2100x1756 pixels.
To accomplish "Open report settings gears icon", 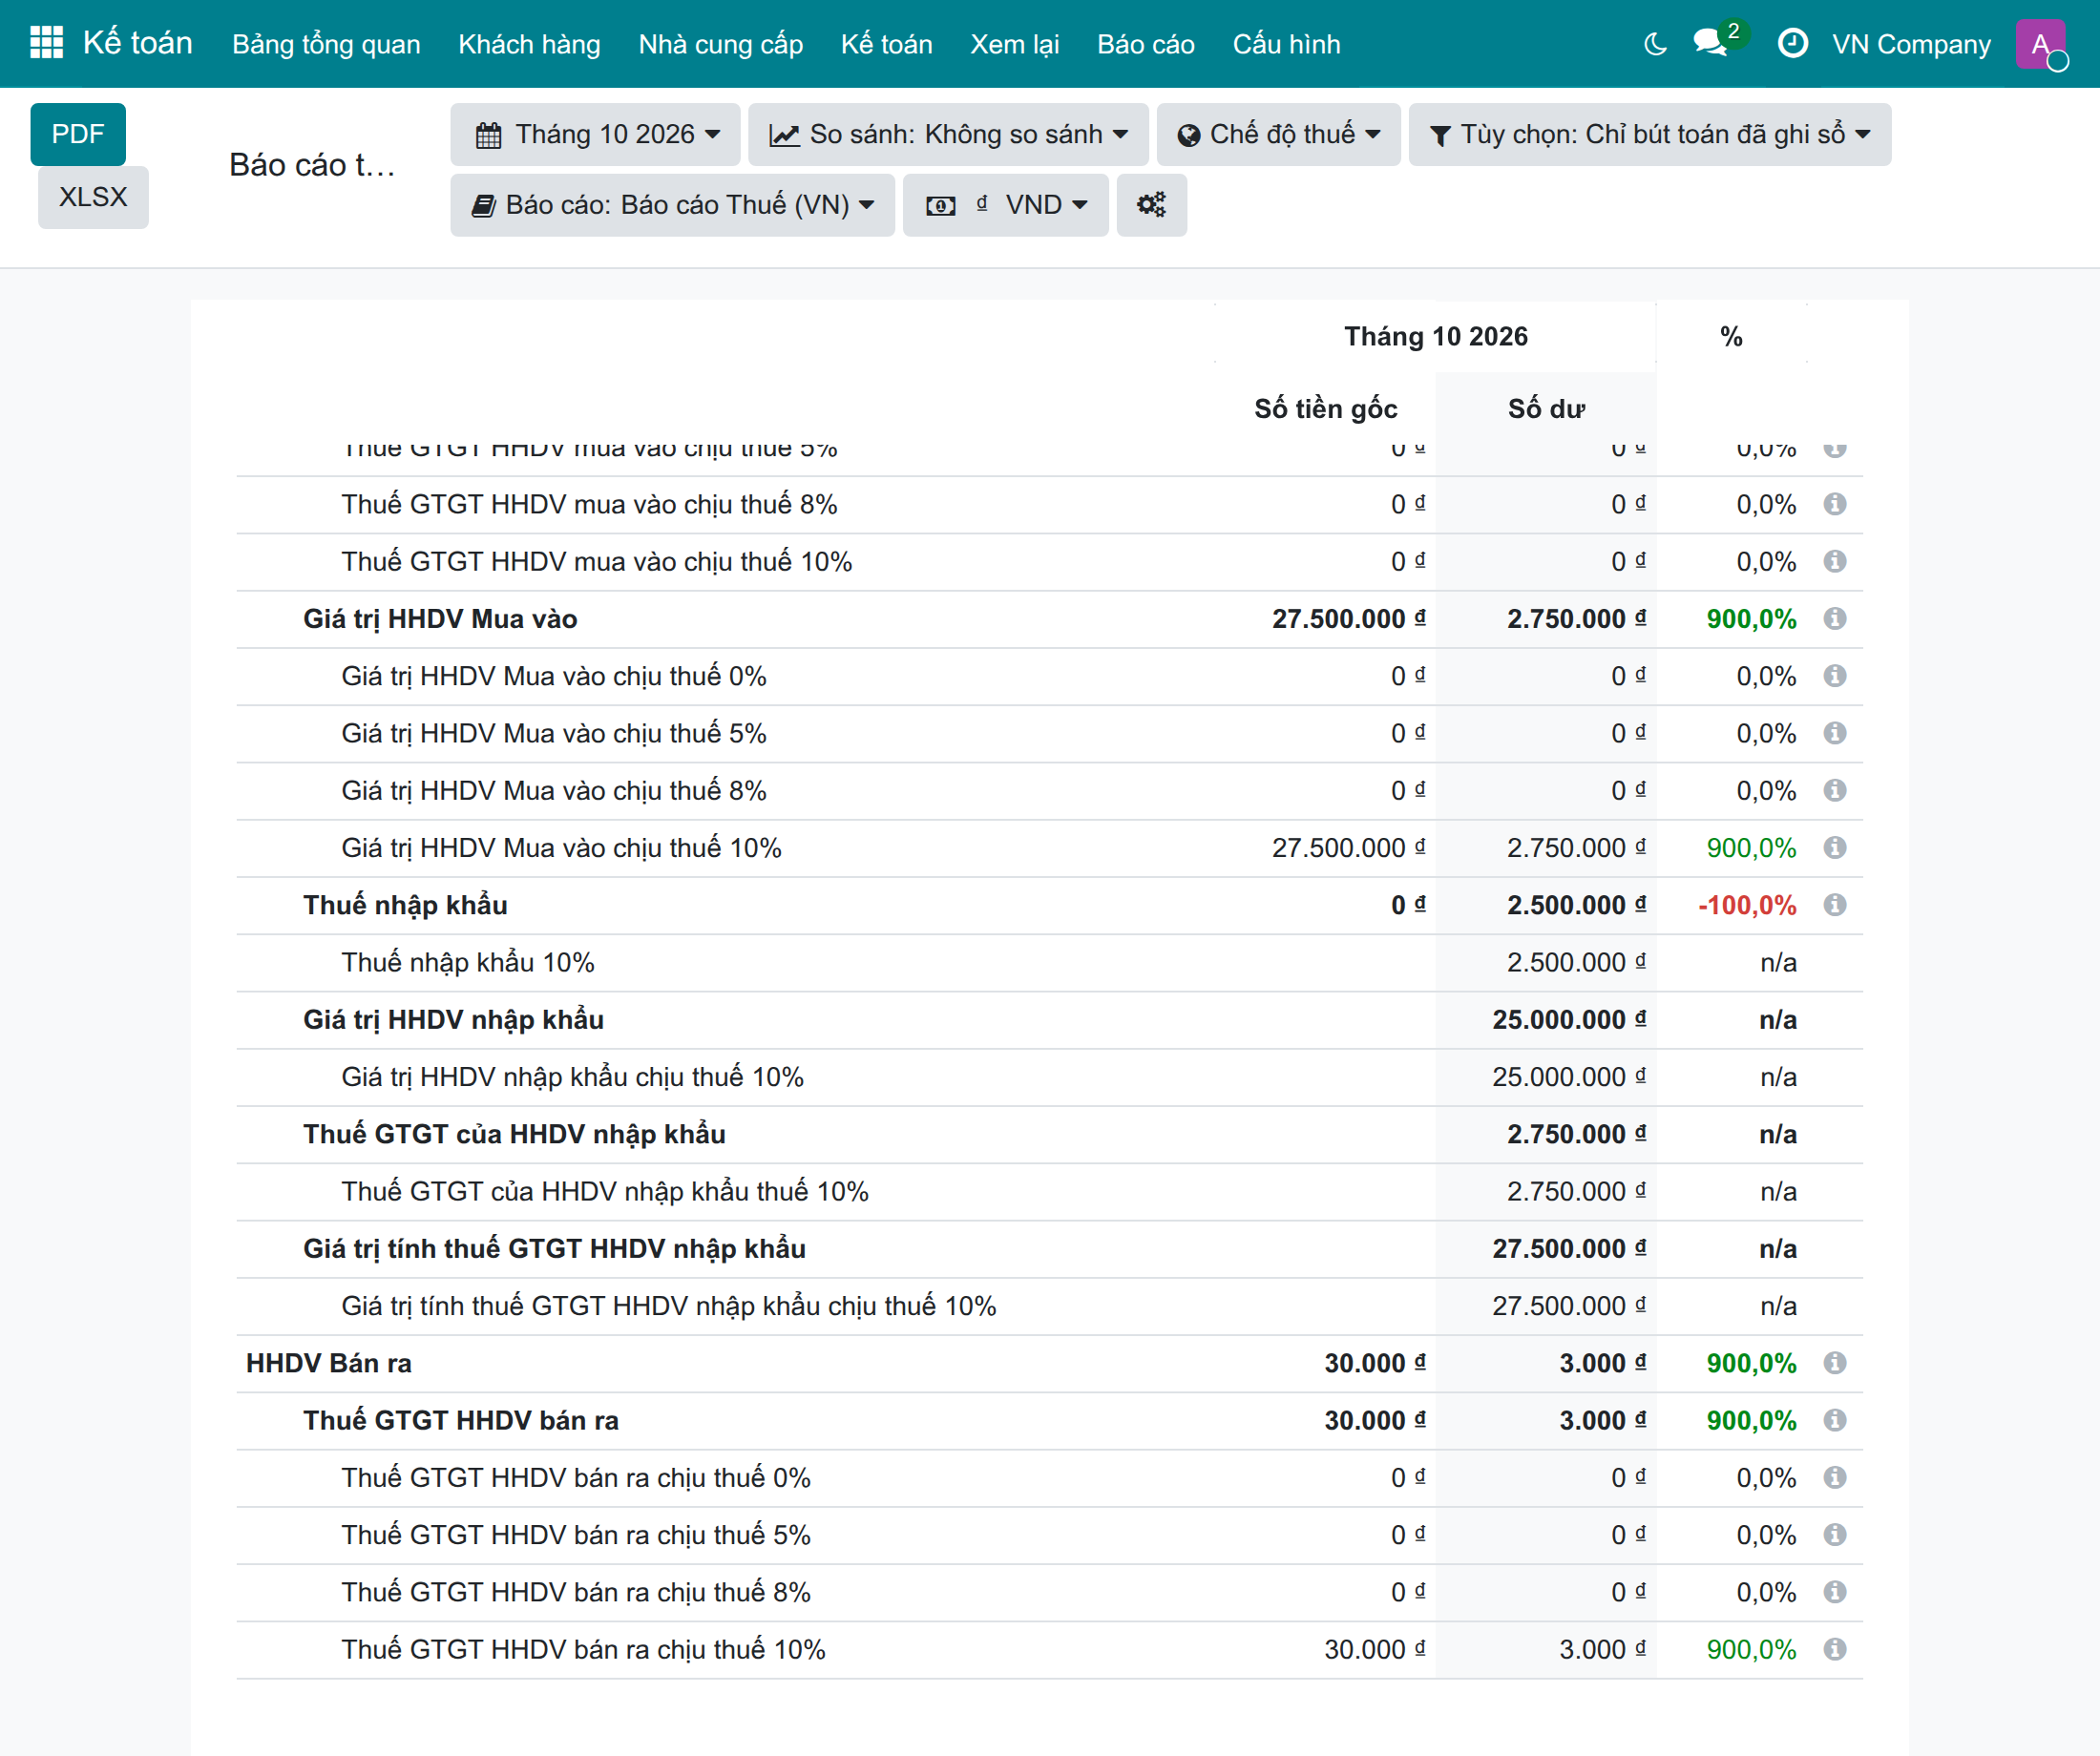I will pos(1151,205).
